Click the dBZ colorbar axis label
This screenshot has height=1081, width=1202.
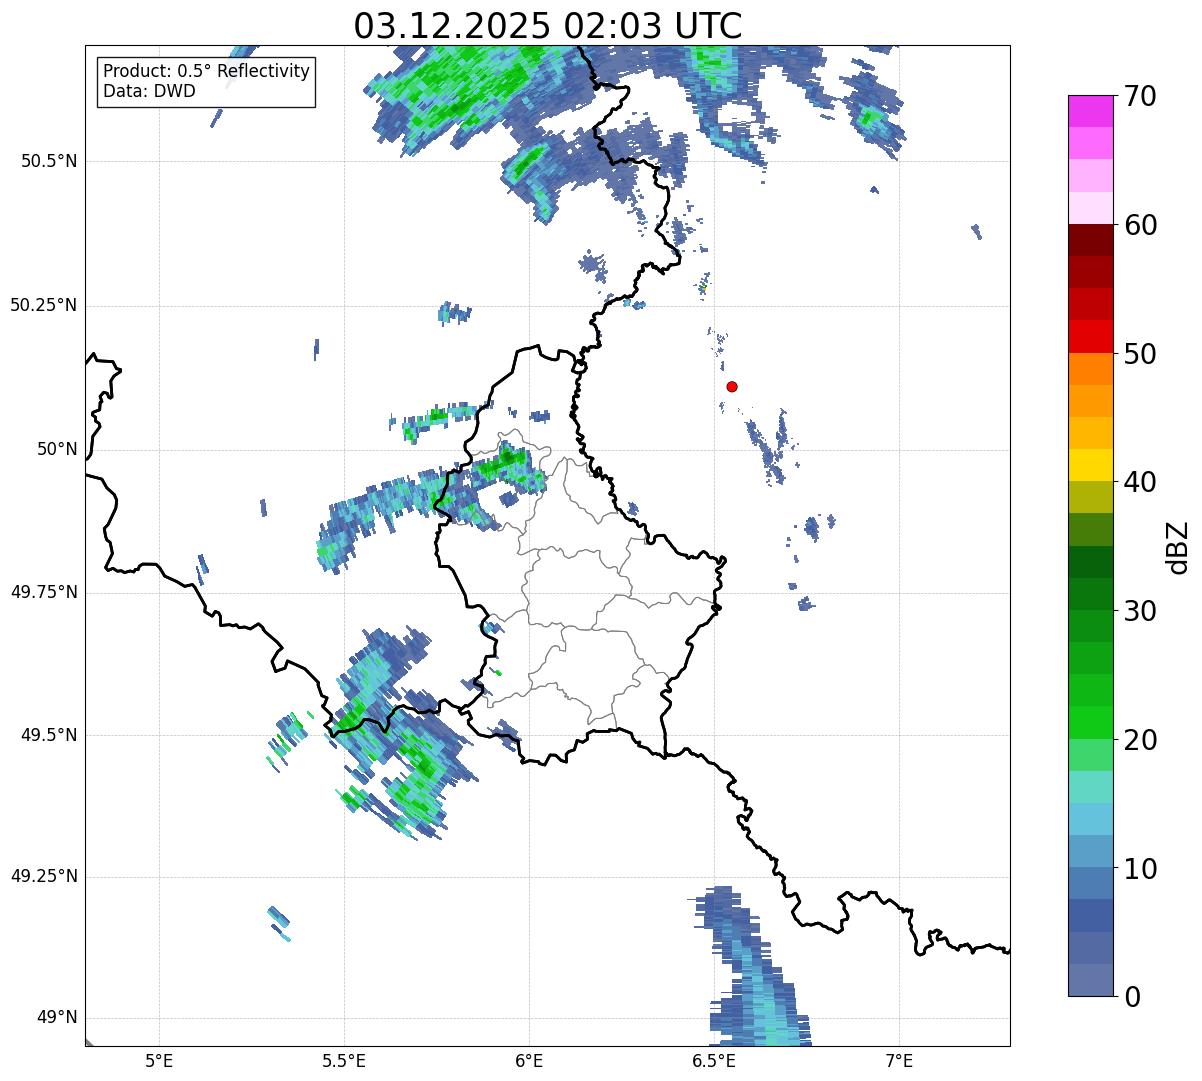tap(1178, 546)
